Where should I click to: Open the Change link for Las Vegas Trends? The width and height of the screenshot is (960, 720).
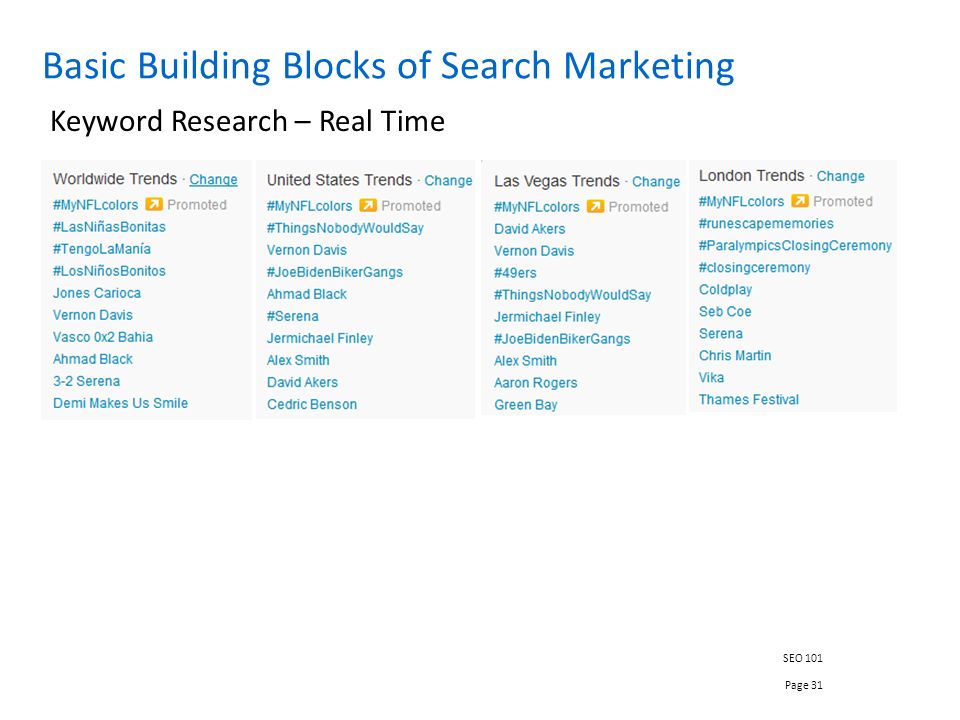(656, 182)
